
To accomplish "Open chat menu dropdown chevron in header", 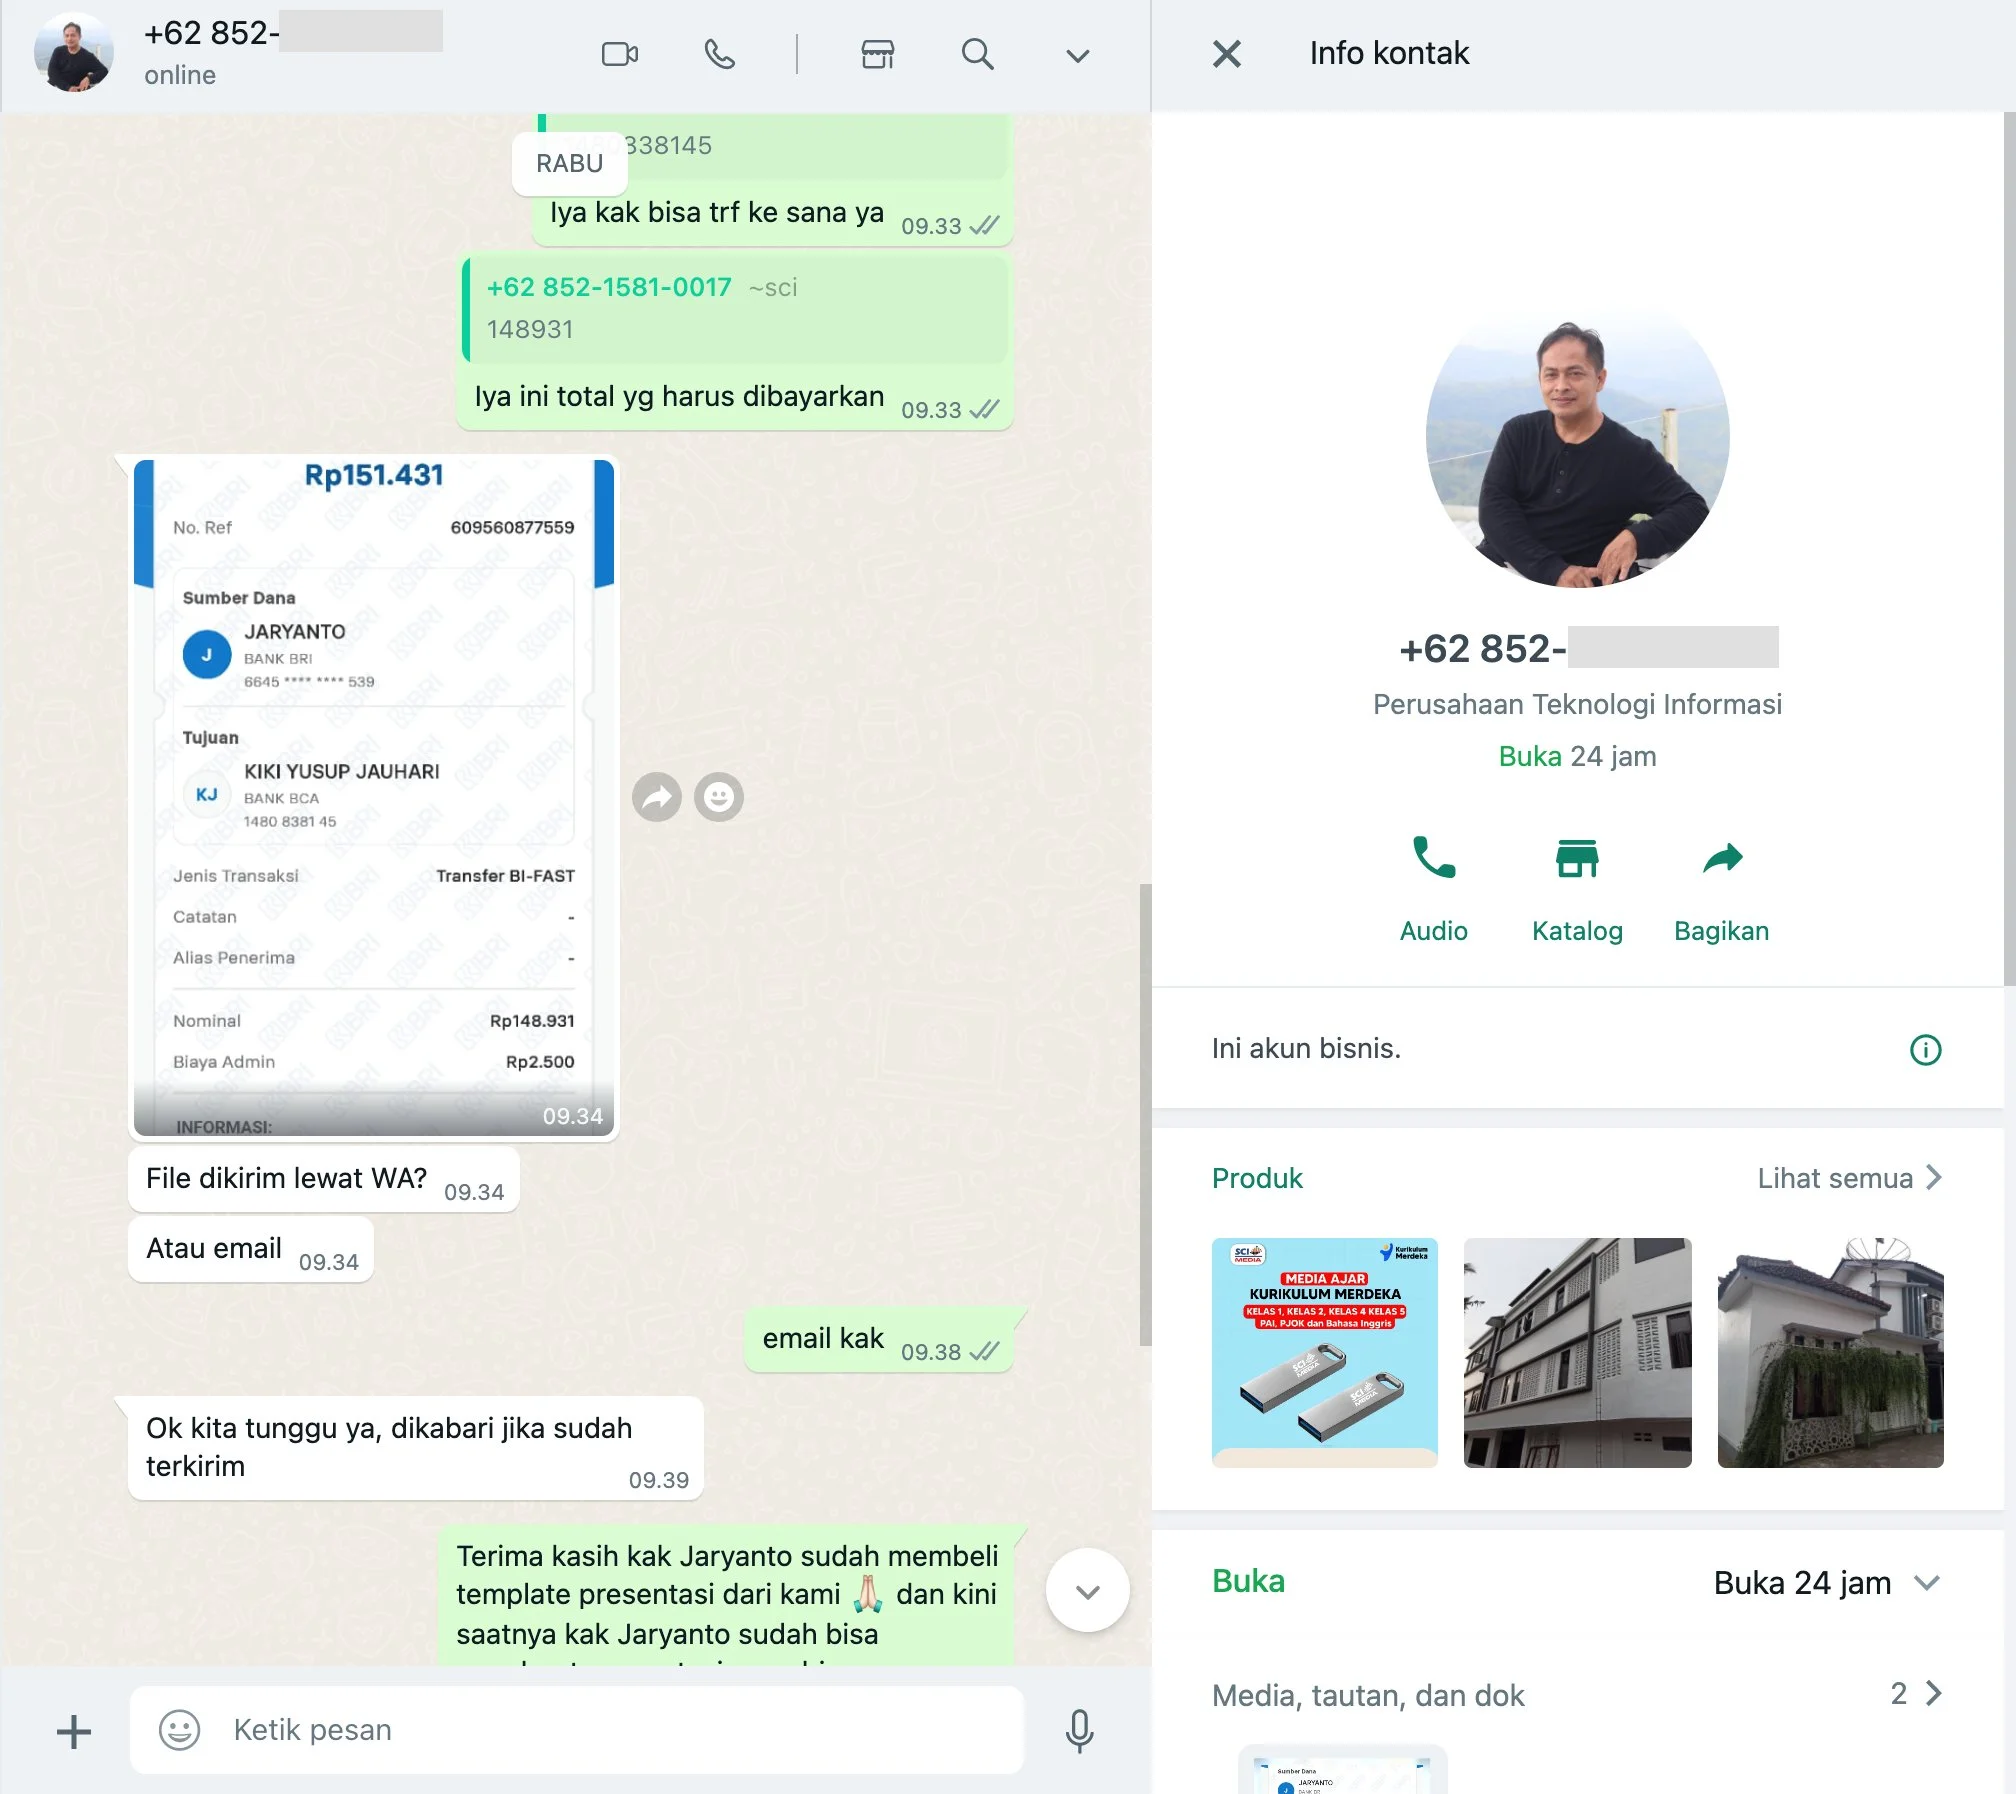I will click(1077, 56).
